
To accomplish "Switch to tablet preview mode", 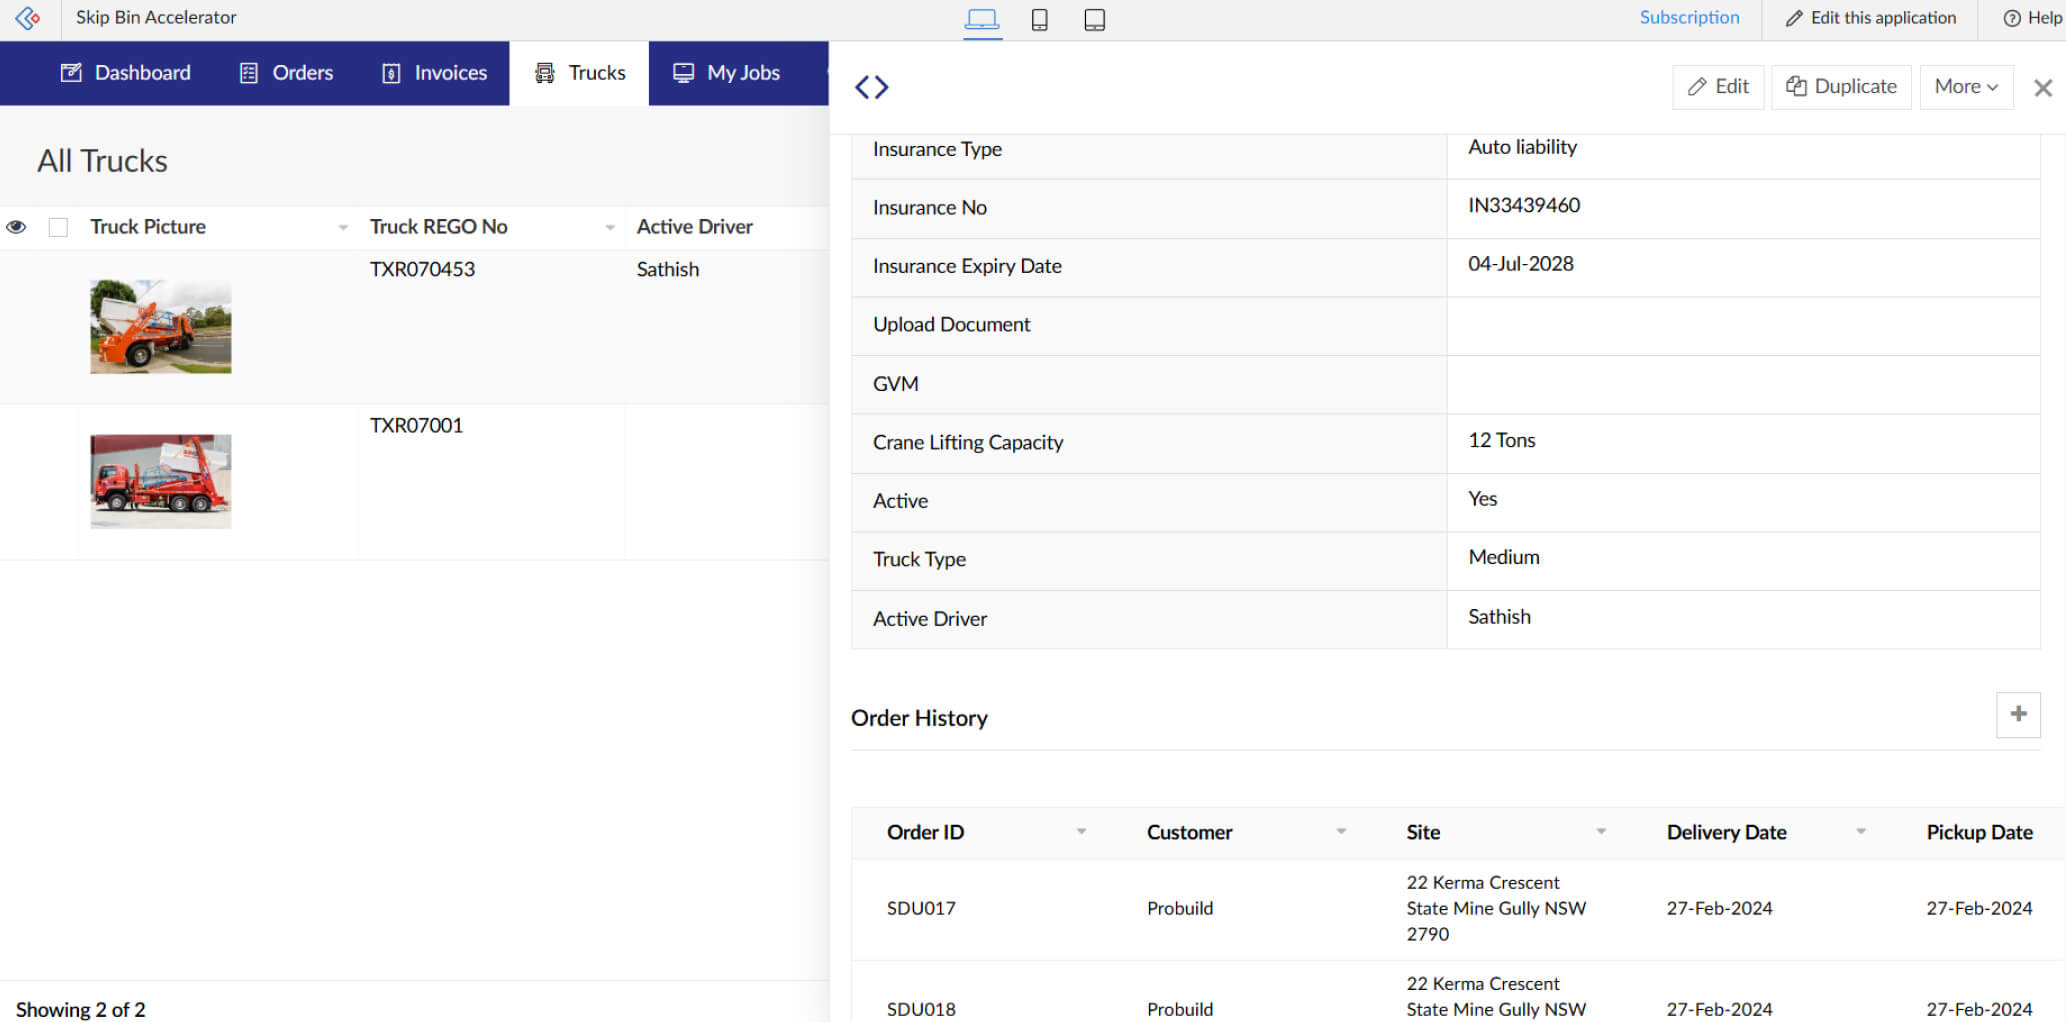I will (x=1094, y=19).
